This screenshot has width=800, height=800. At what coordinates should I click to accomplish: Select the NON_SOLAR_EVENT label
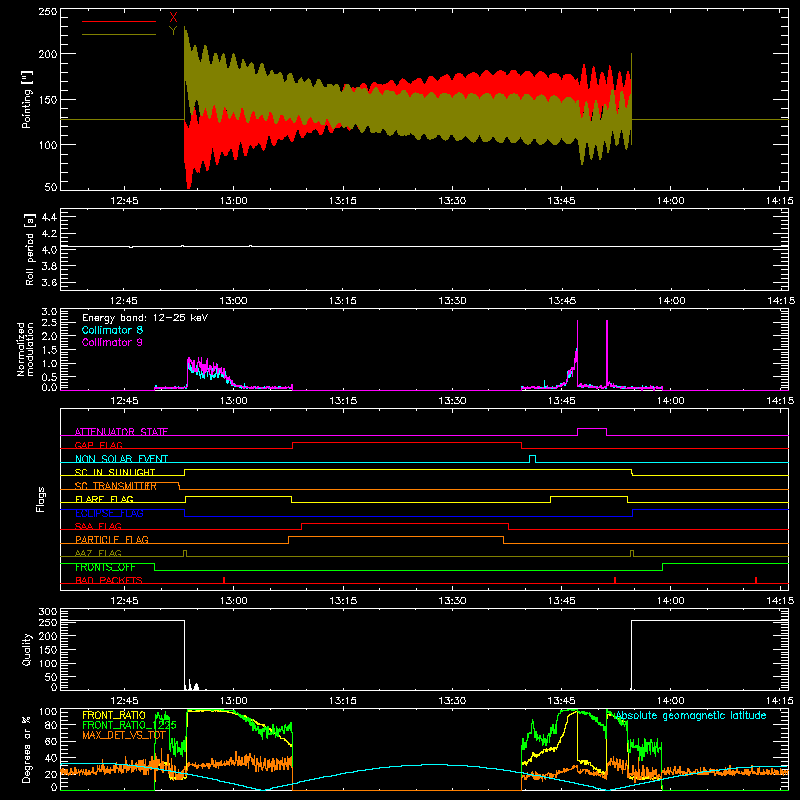[121, 459]
